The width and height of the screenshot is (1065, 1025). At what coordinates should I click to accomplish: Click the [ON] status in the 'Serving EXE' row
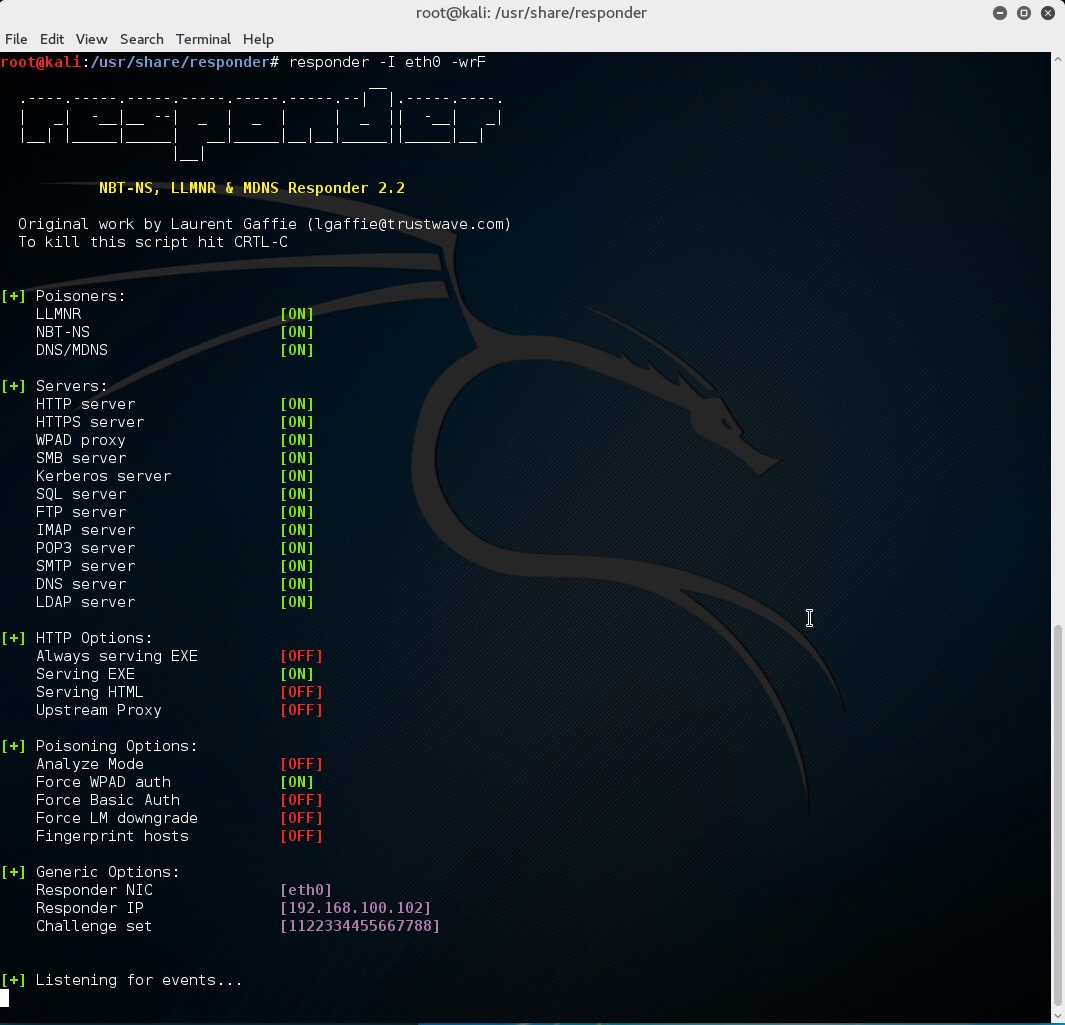point(297,675)
